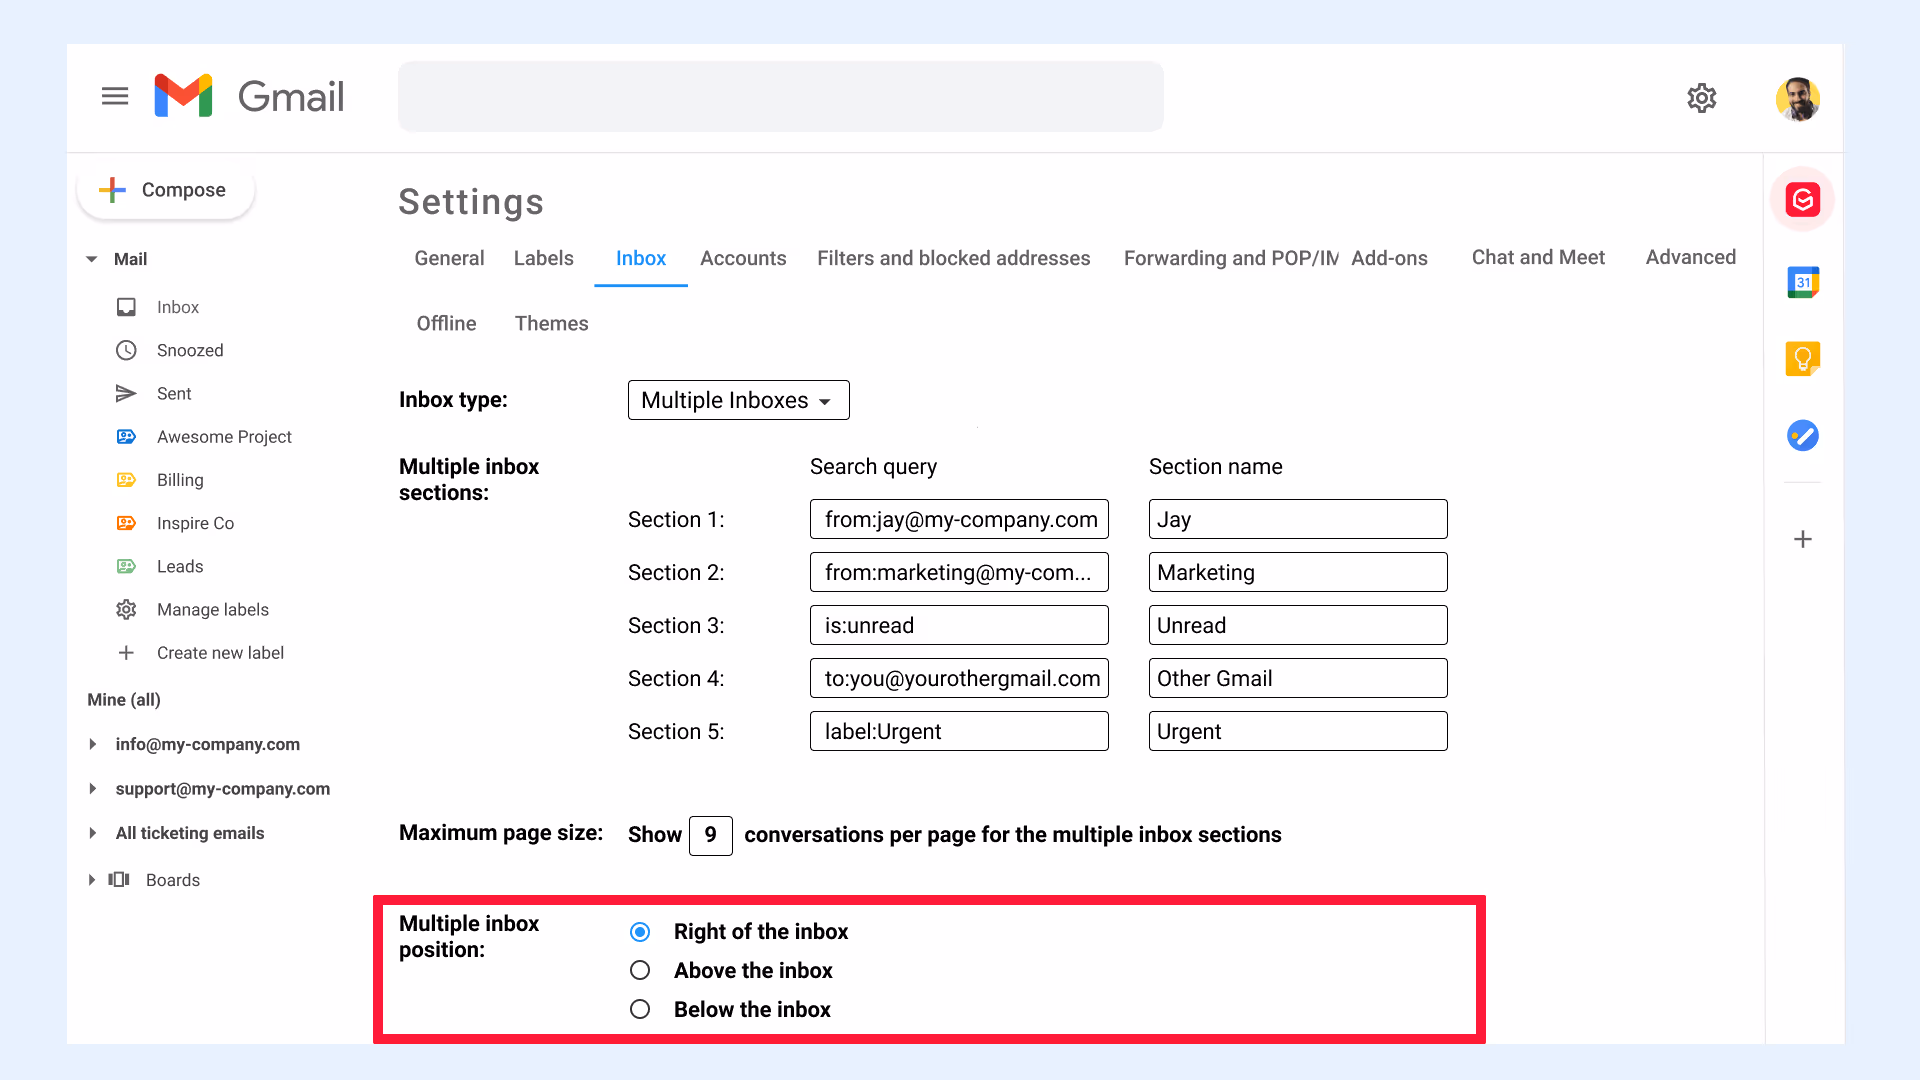This screenshot has width=1920, height=1080.
Task: Click the Billing label icon
Action: (x=126, y=479)
